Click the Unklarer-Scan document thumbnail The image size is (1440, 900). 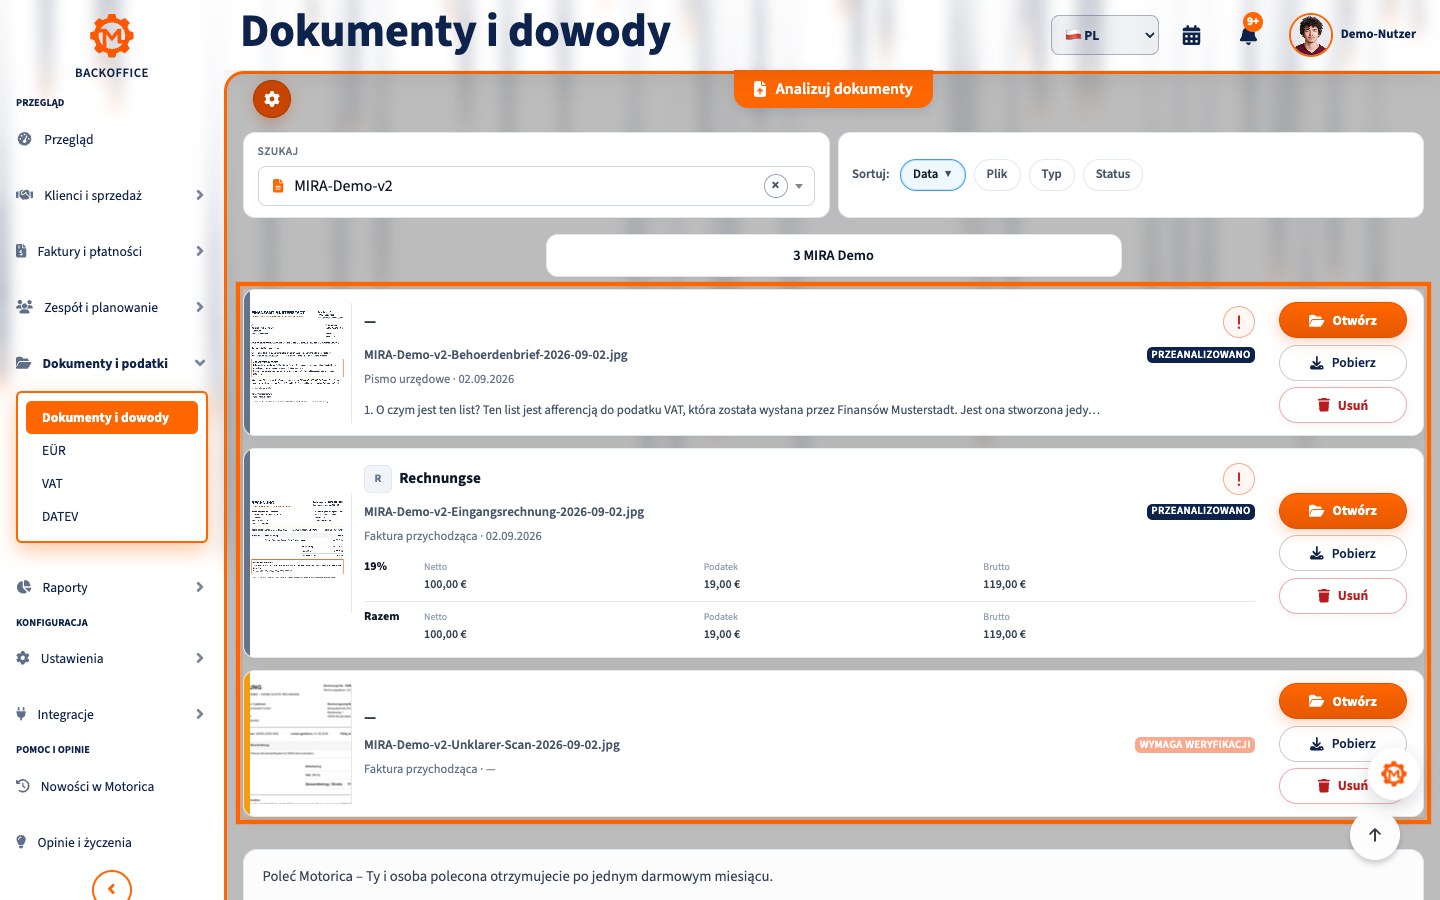tap(300, 743)
